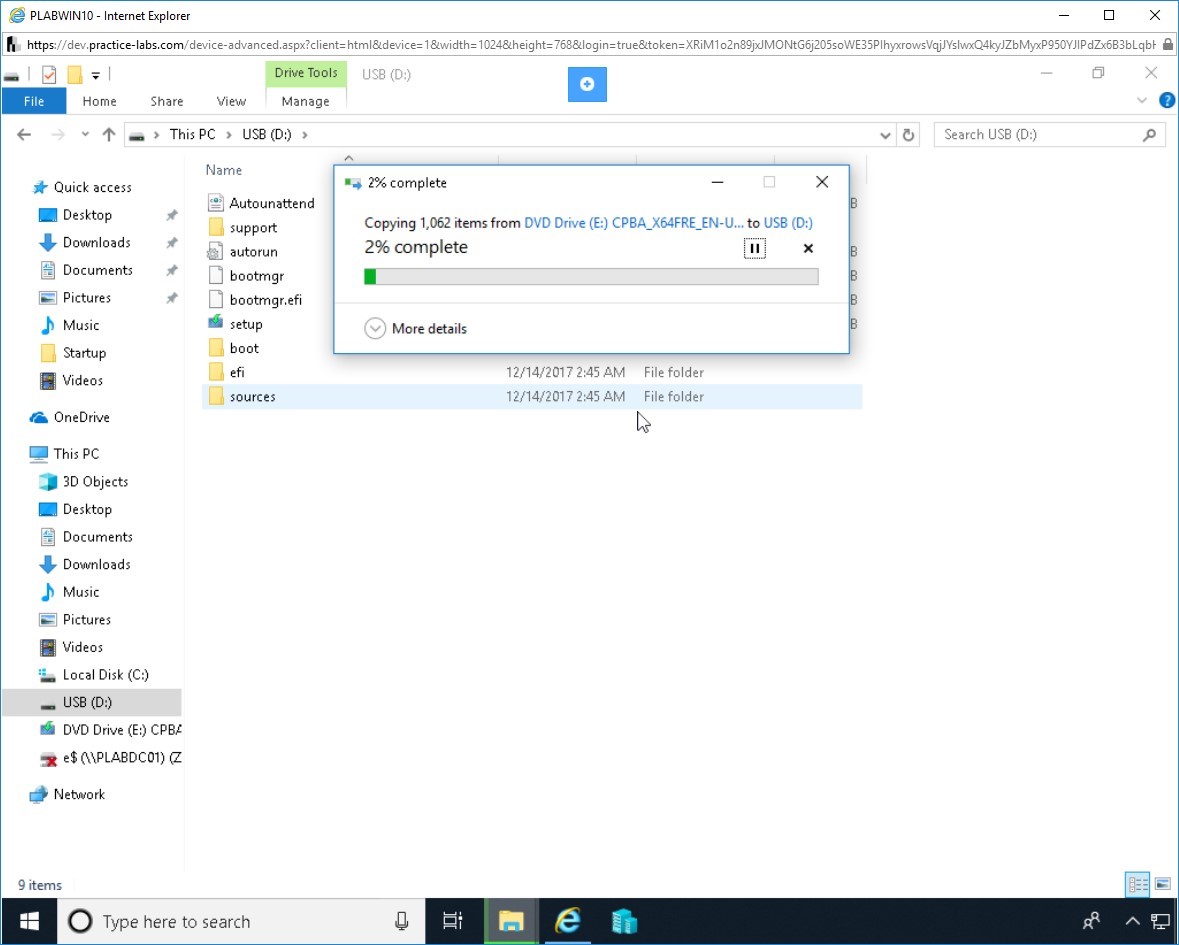Open the Server Manager taskbar icon
Image resolution: width=1179 pixels, height=945 pixels.
coord(624,921)
